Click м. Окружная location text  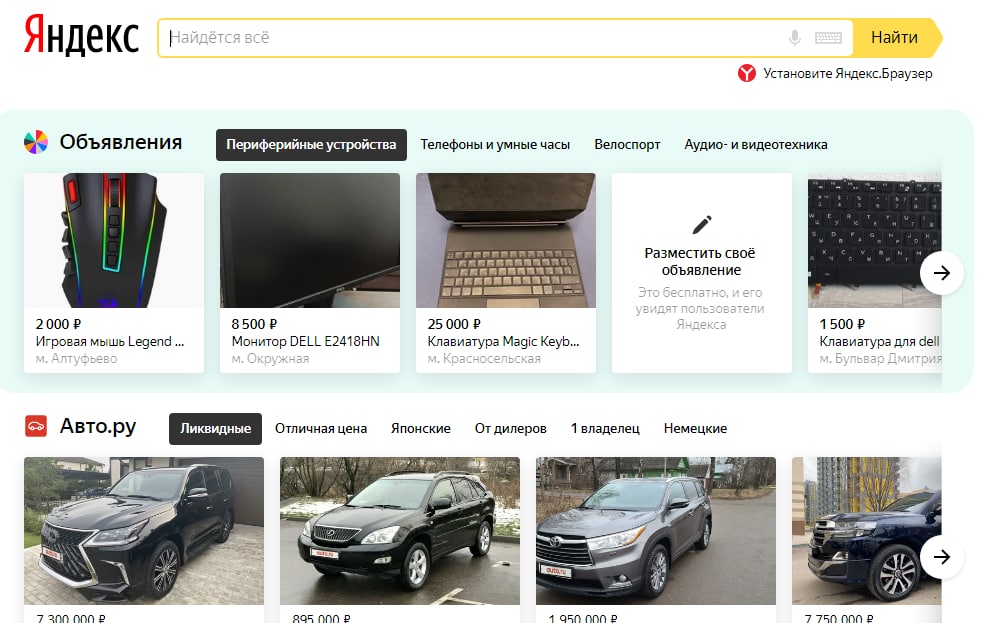[270, 359]
